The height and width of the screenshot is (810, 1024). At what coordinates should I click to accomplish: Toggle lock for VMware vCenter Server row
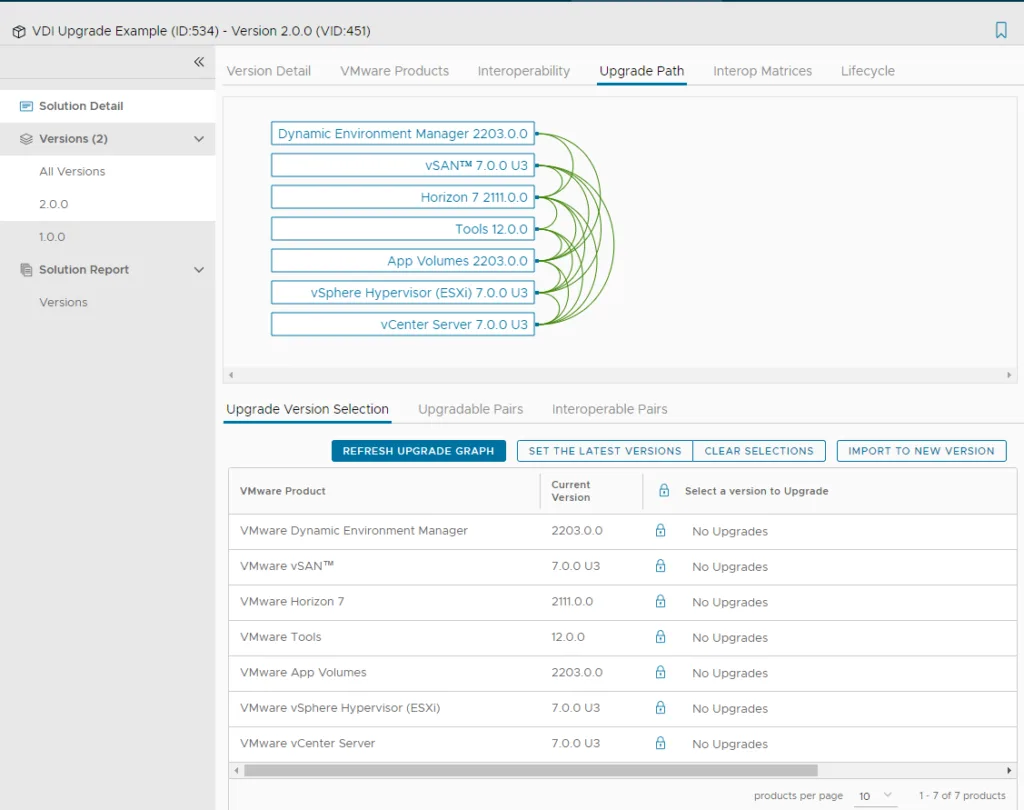(x=660, y=743)
